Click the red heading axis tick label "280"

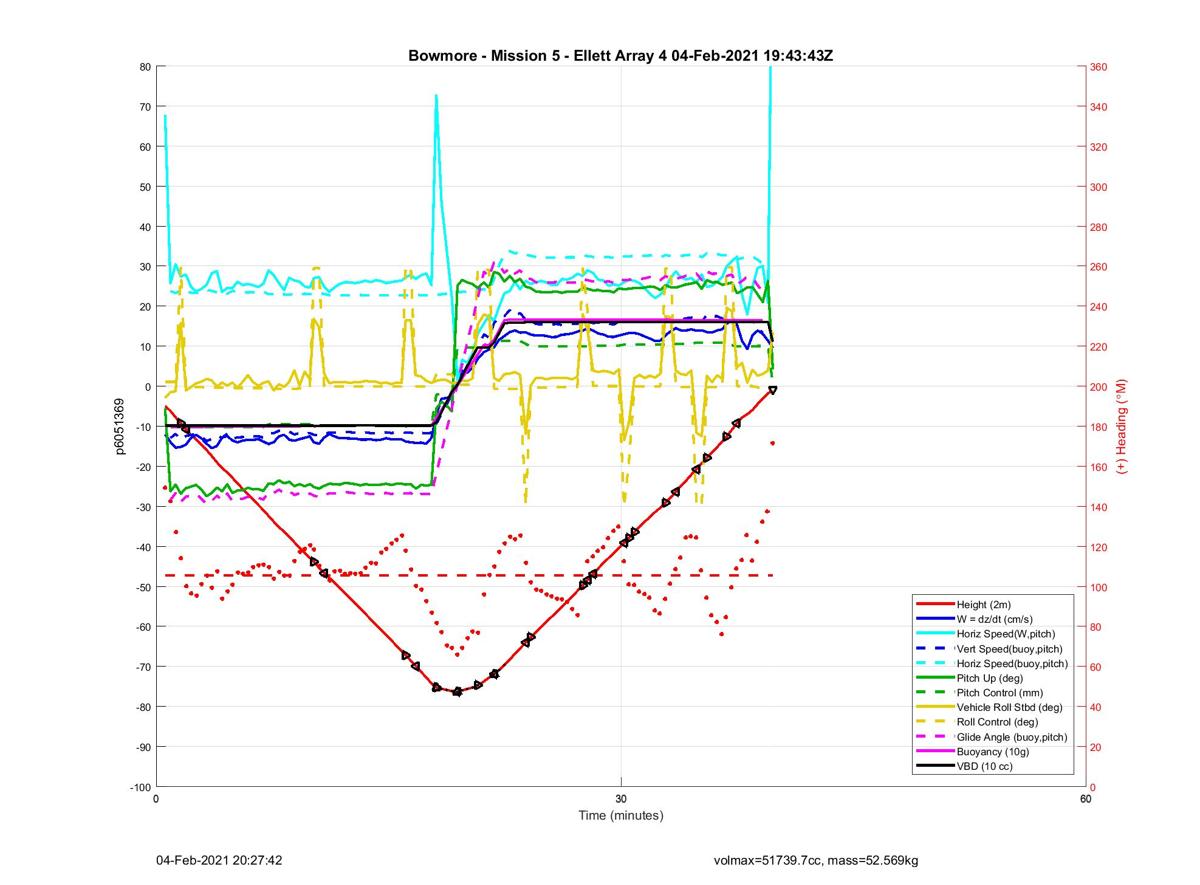[1099, 227]
